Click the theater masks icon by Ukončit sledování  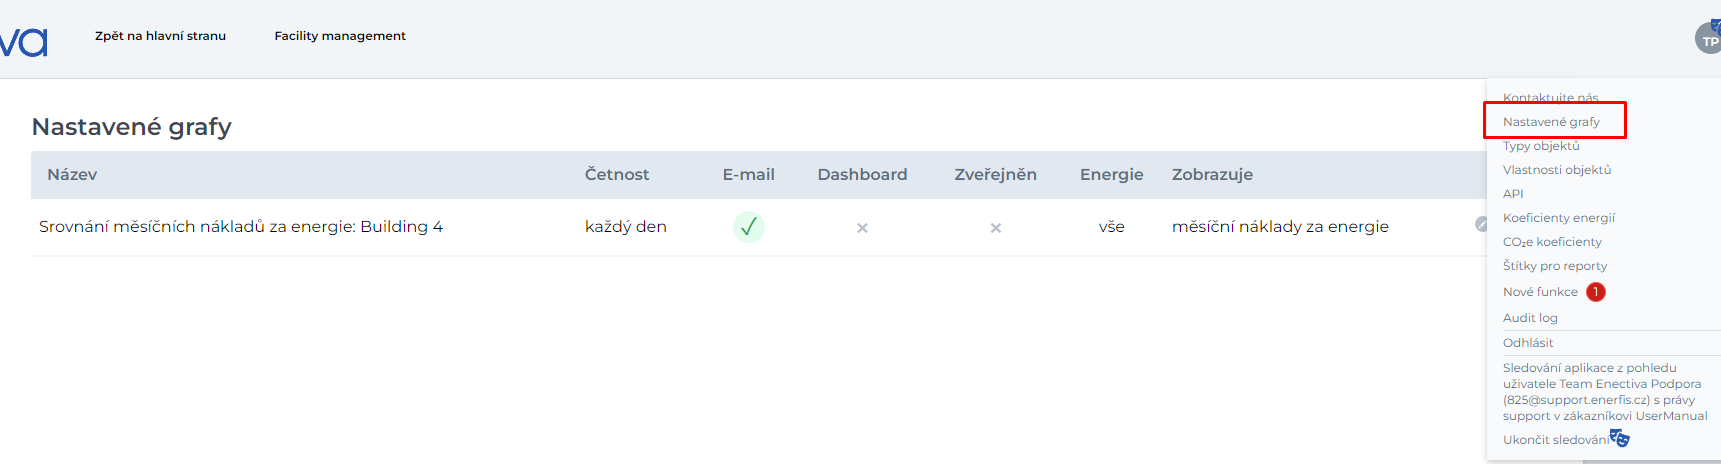[1620, 439]
